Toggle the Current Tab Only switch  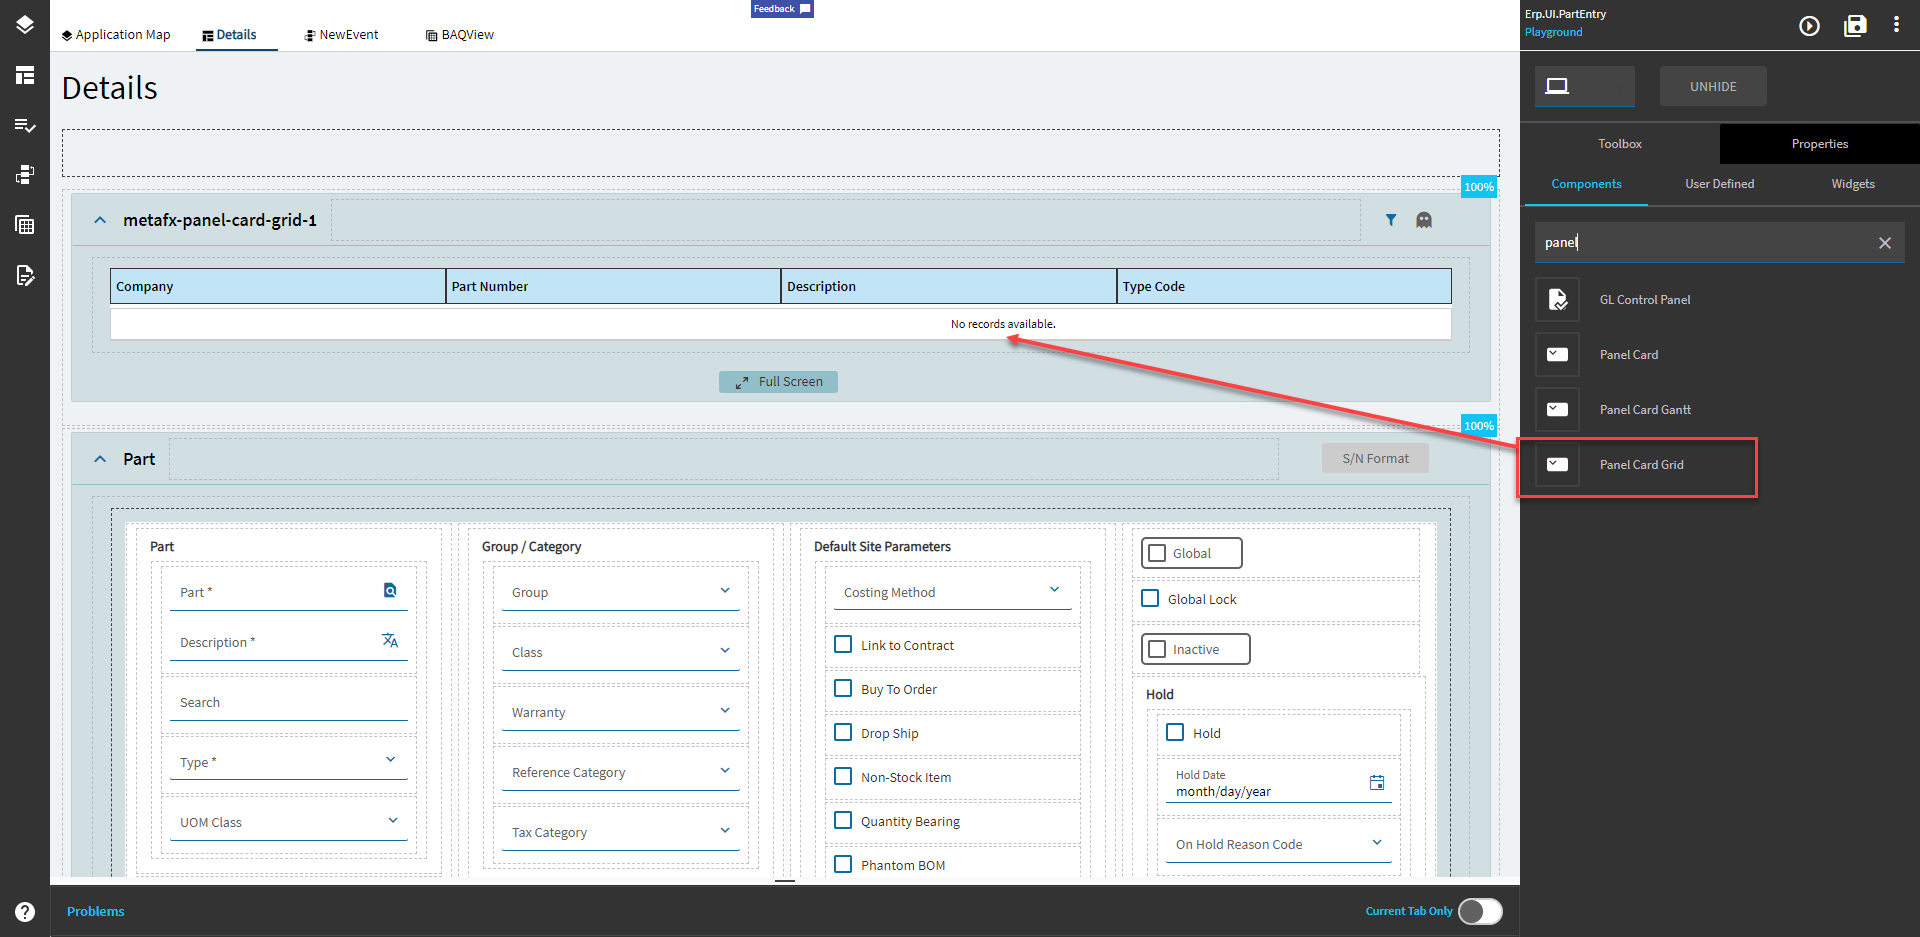pos(1480,911)
